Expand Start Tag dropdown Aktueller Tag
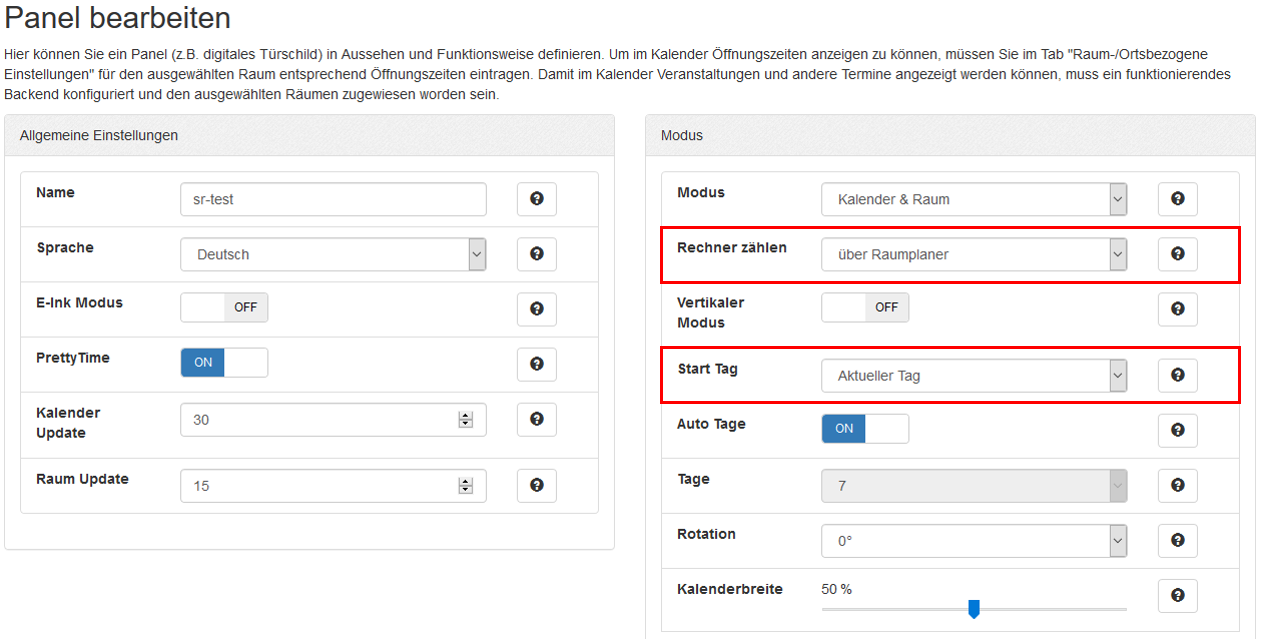The height and width of the screenshot is (639, 1266). coord(973,376)
